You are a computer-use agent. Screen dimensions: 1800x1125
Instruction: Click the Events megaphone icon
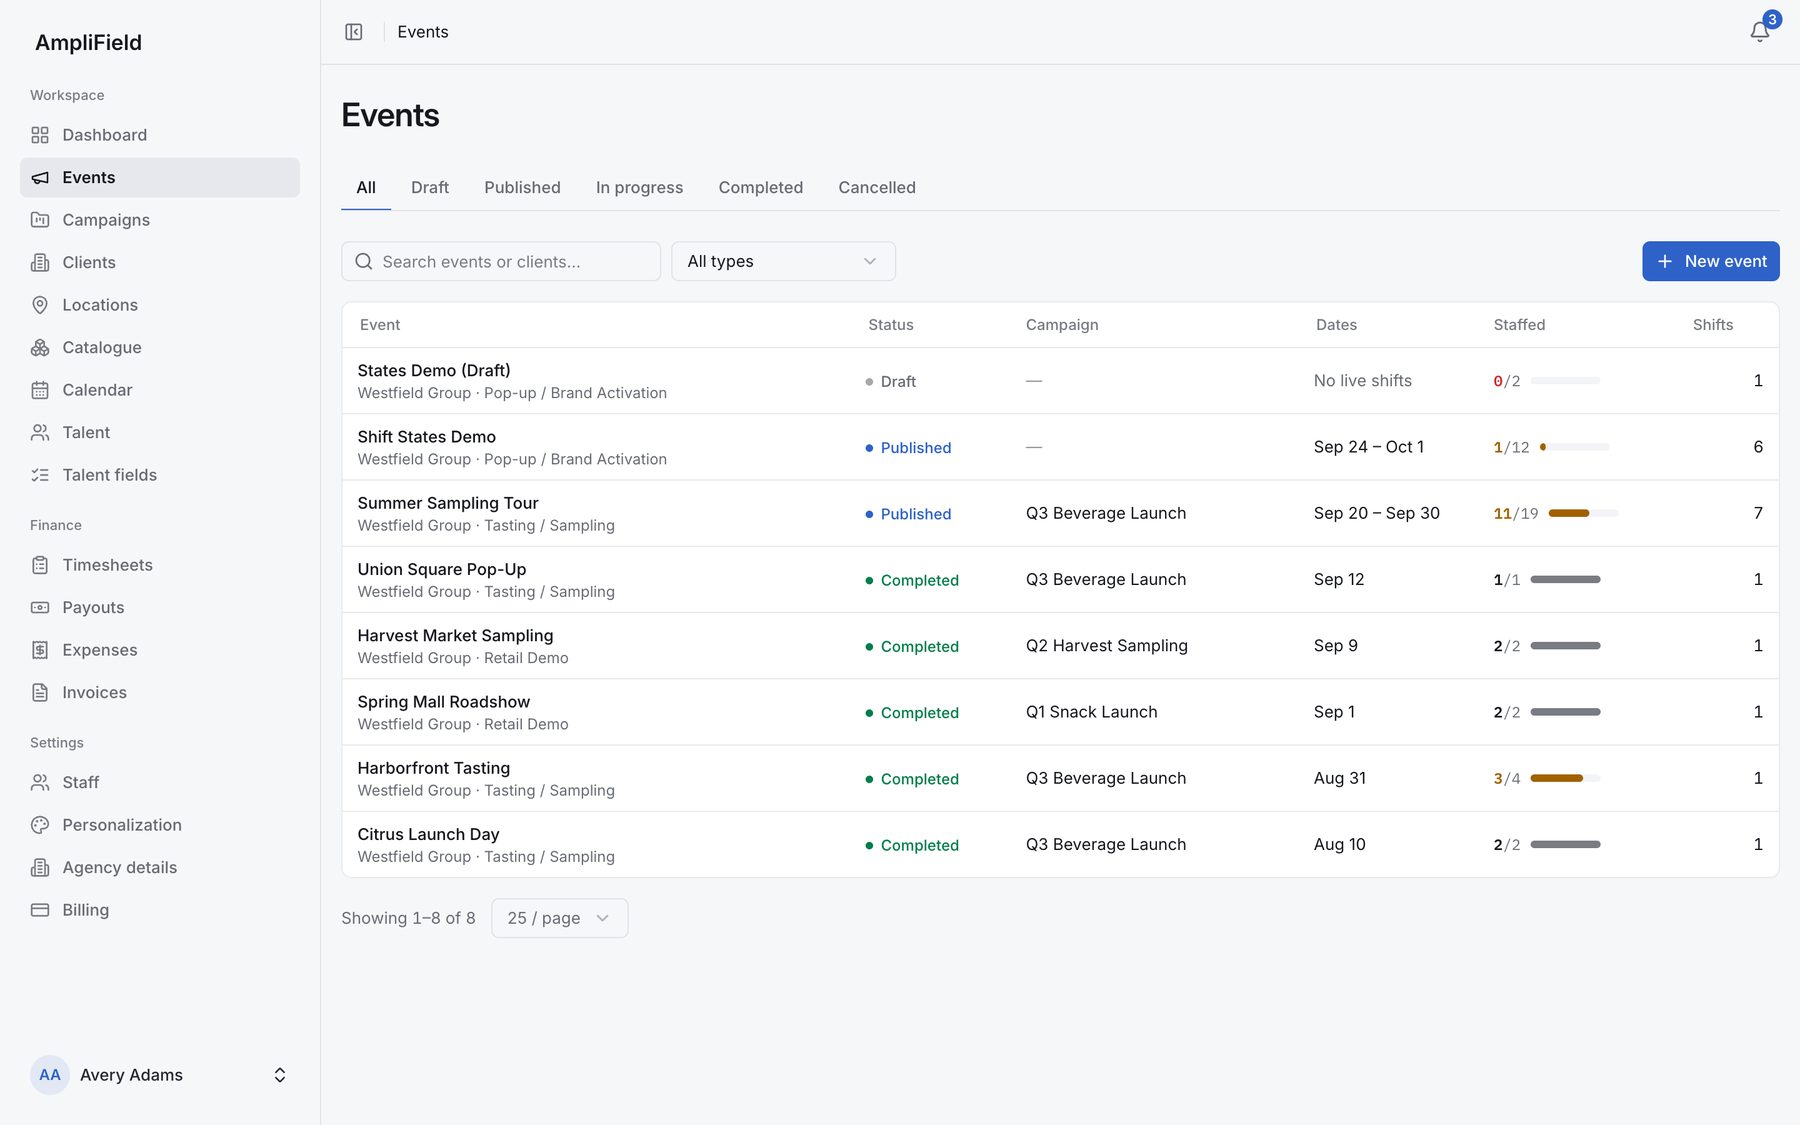40,177
